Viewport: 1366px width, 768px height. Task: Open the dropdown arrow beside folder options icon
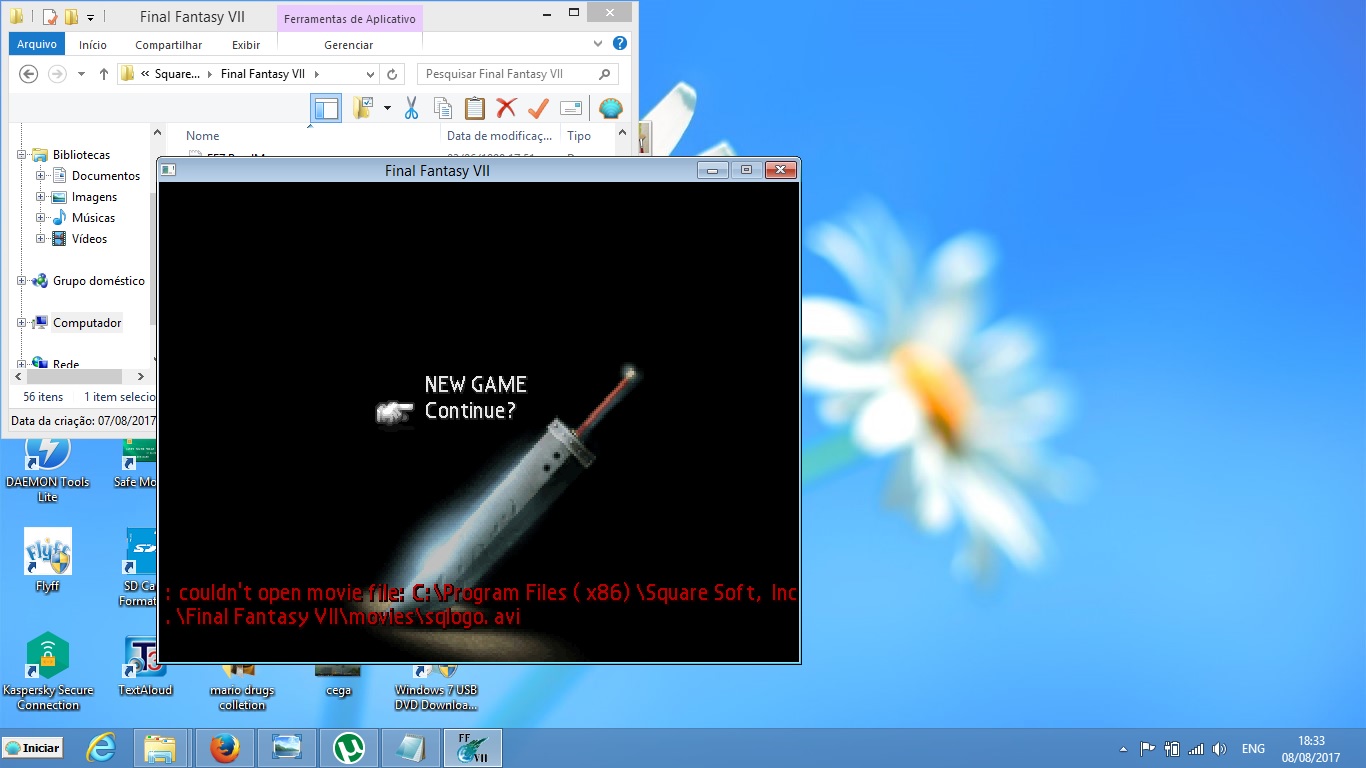[387, 109]
